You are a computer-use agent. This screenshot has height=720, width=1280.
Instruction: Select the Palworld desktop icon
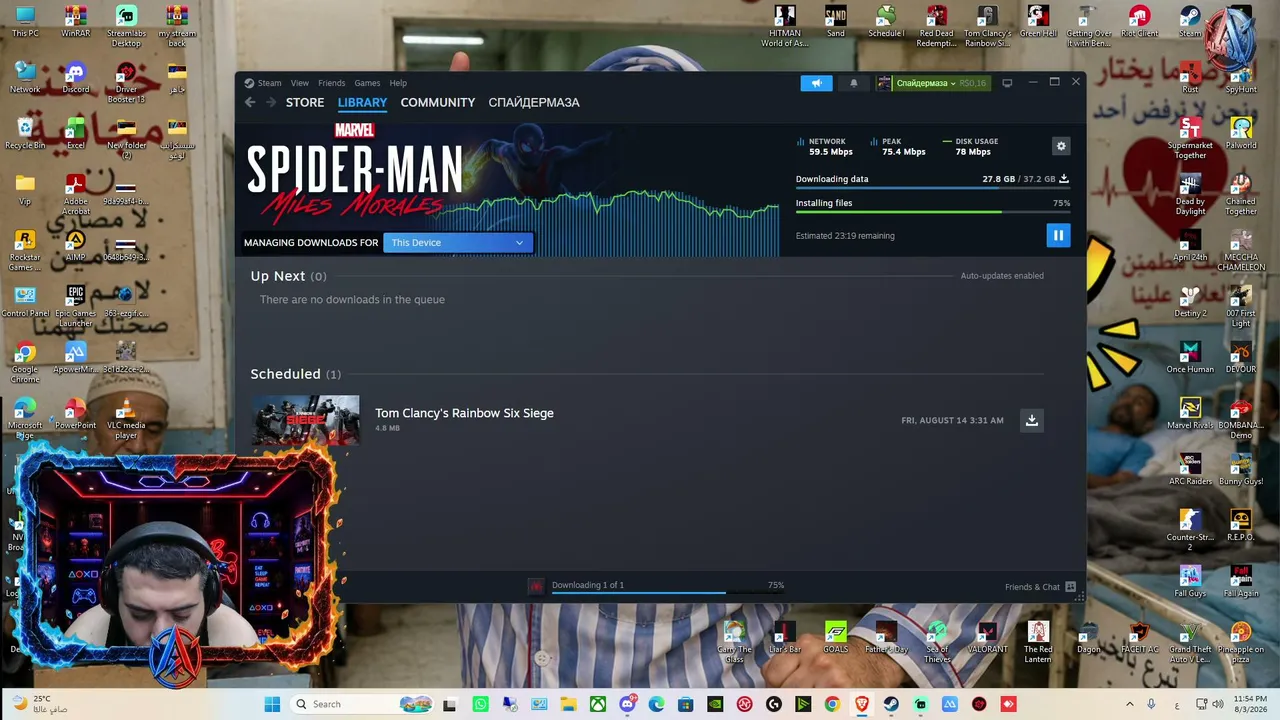(1241, 134)
